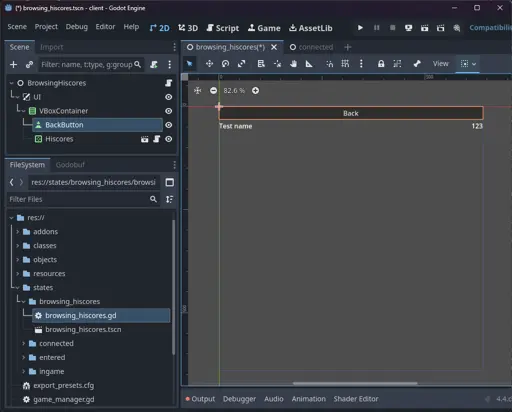This screenshot has height=412, width=512.
Task: Open the Output bottom panel
Action: (200, 399)
